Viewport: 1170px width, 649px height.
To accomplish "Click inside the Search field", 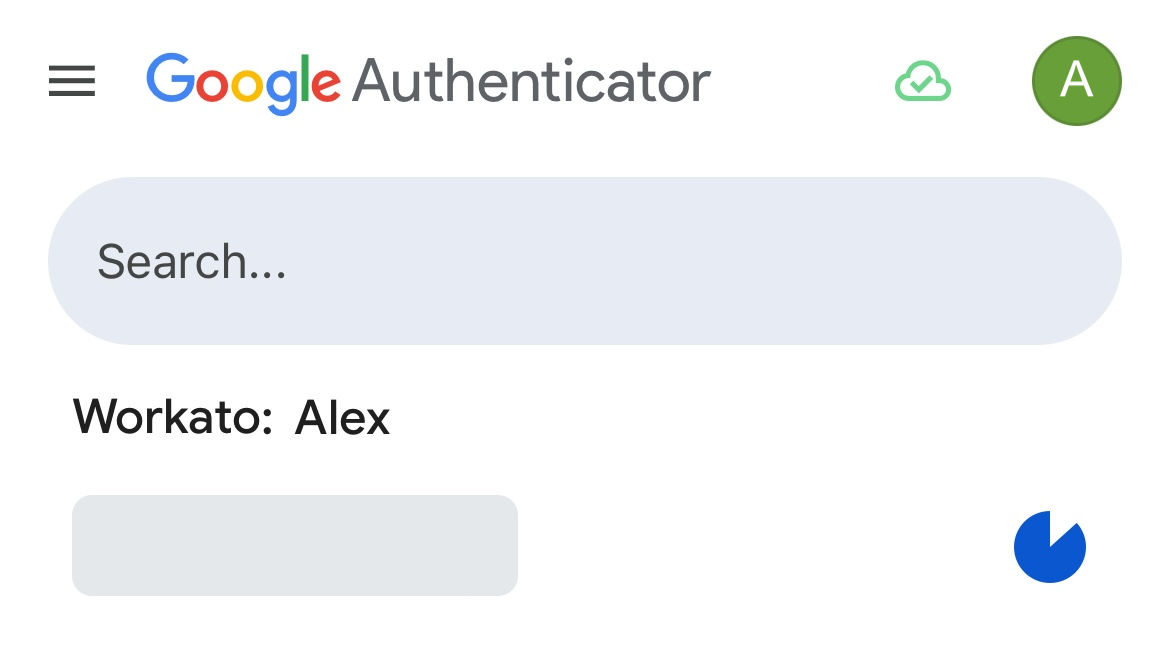I will [585, 260].
